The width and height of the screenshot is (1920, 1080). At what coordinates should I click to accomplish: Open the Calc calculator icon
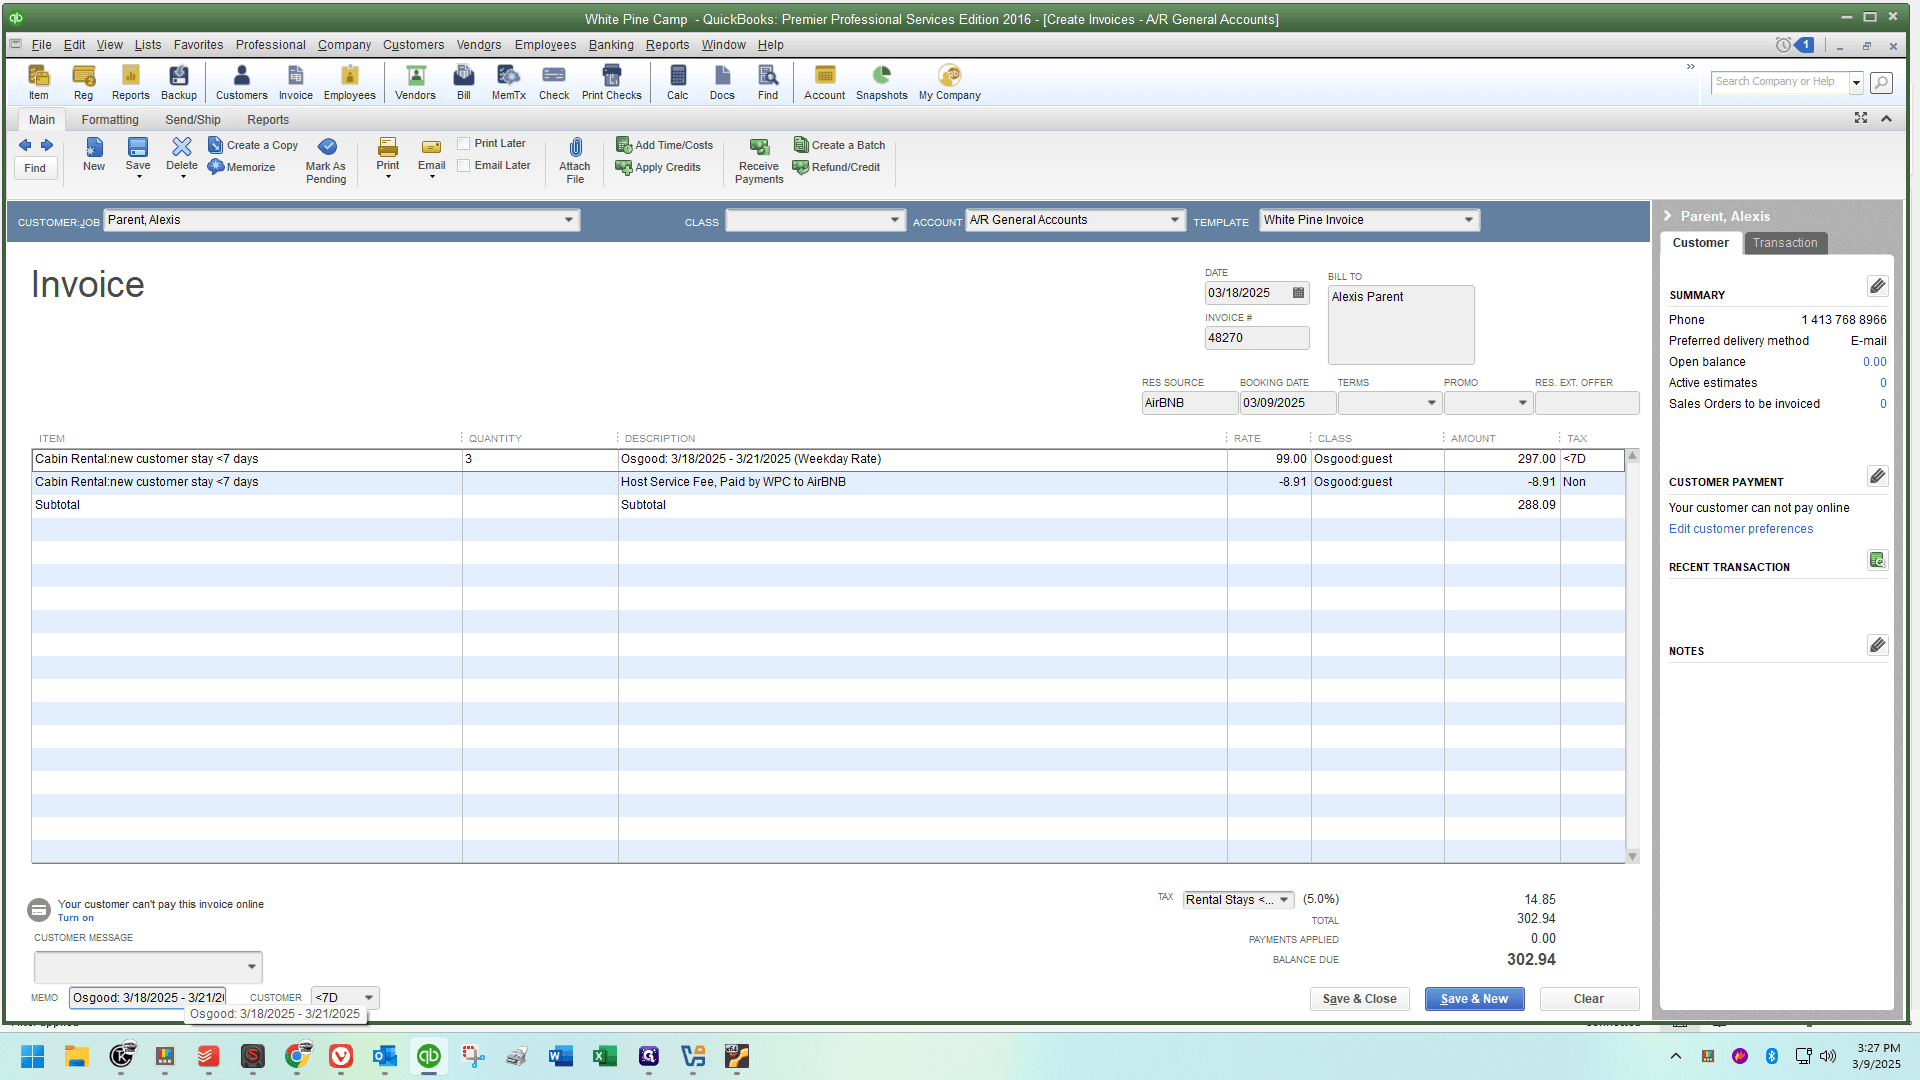(x=677, y=82)
